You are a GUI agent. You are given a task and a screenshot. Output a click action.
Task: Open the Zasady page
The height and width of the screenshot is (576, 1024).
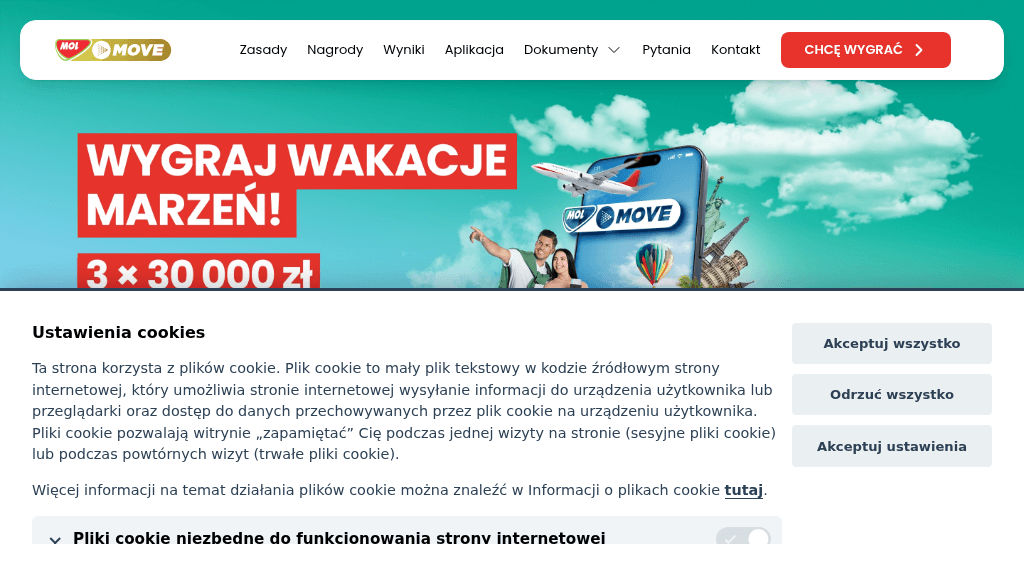tap(263, 50)
